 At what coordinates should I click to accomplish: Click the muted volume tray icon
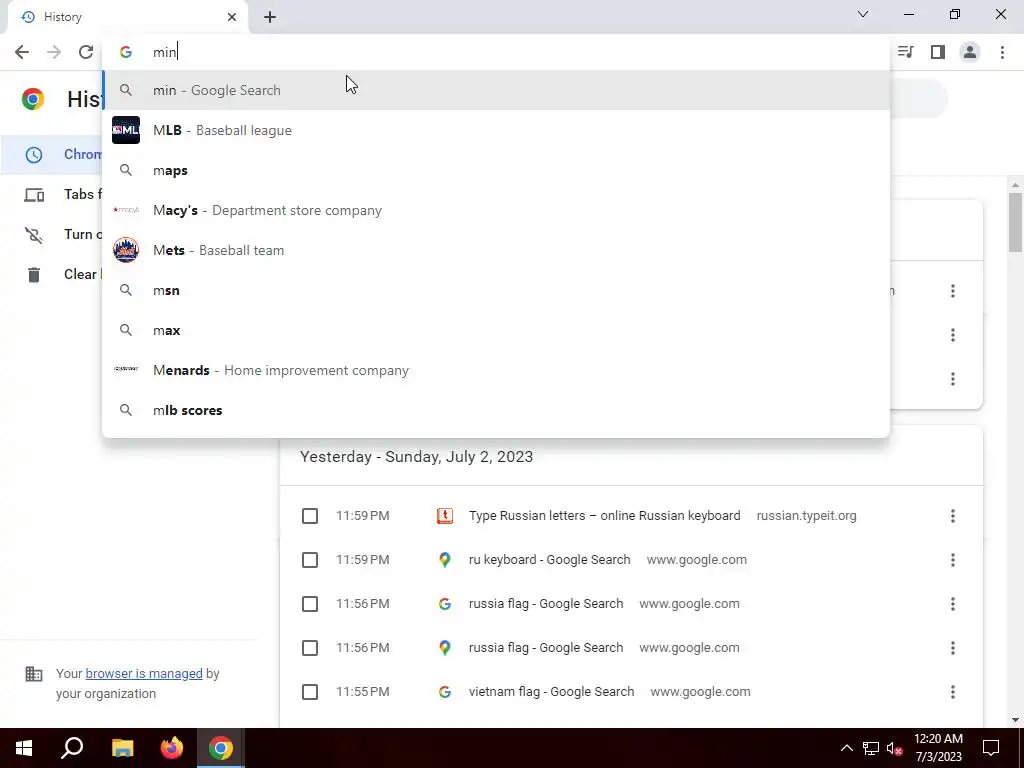tap(895, 749)
